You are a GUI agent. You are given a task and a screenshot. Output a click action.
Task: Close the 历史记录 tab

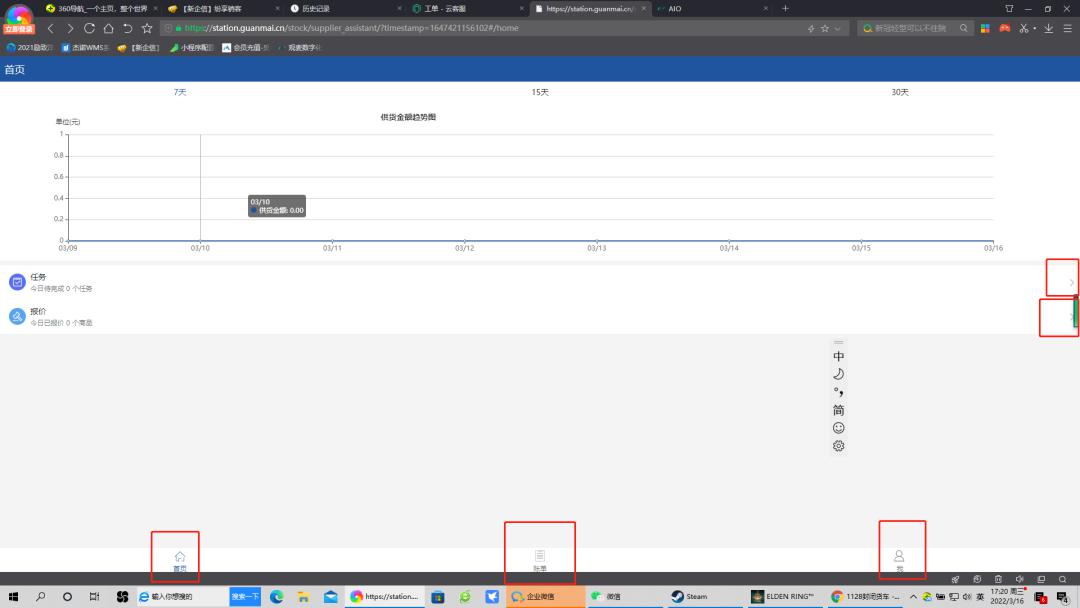pos(399,8)
